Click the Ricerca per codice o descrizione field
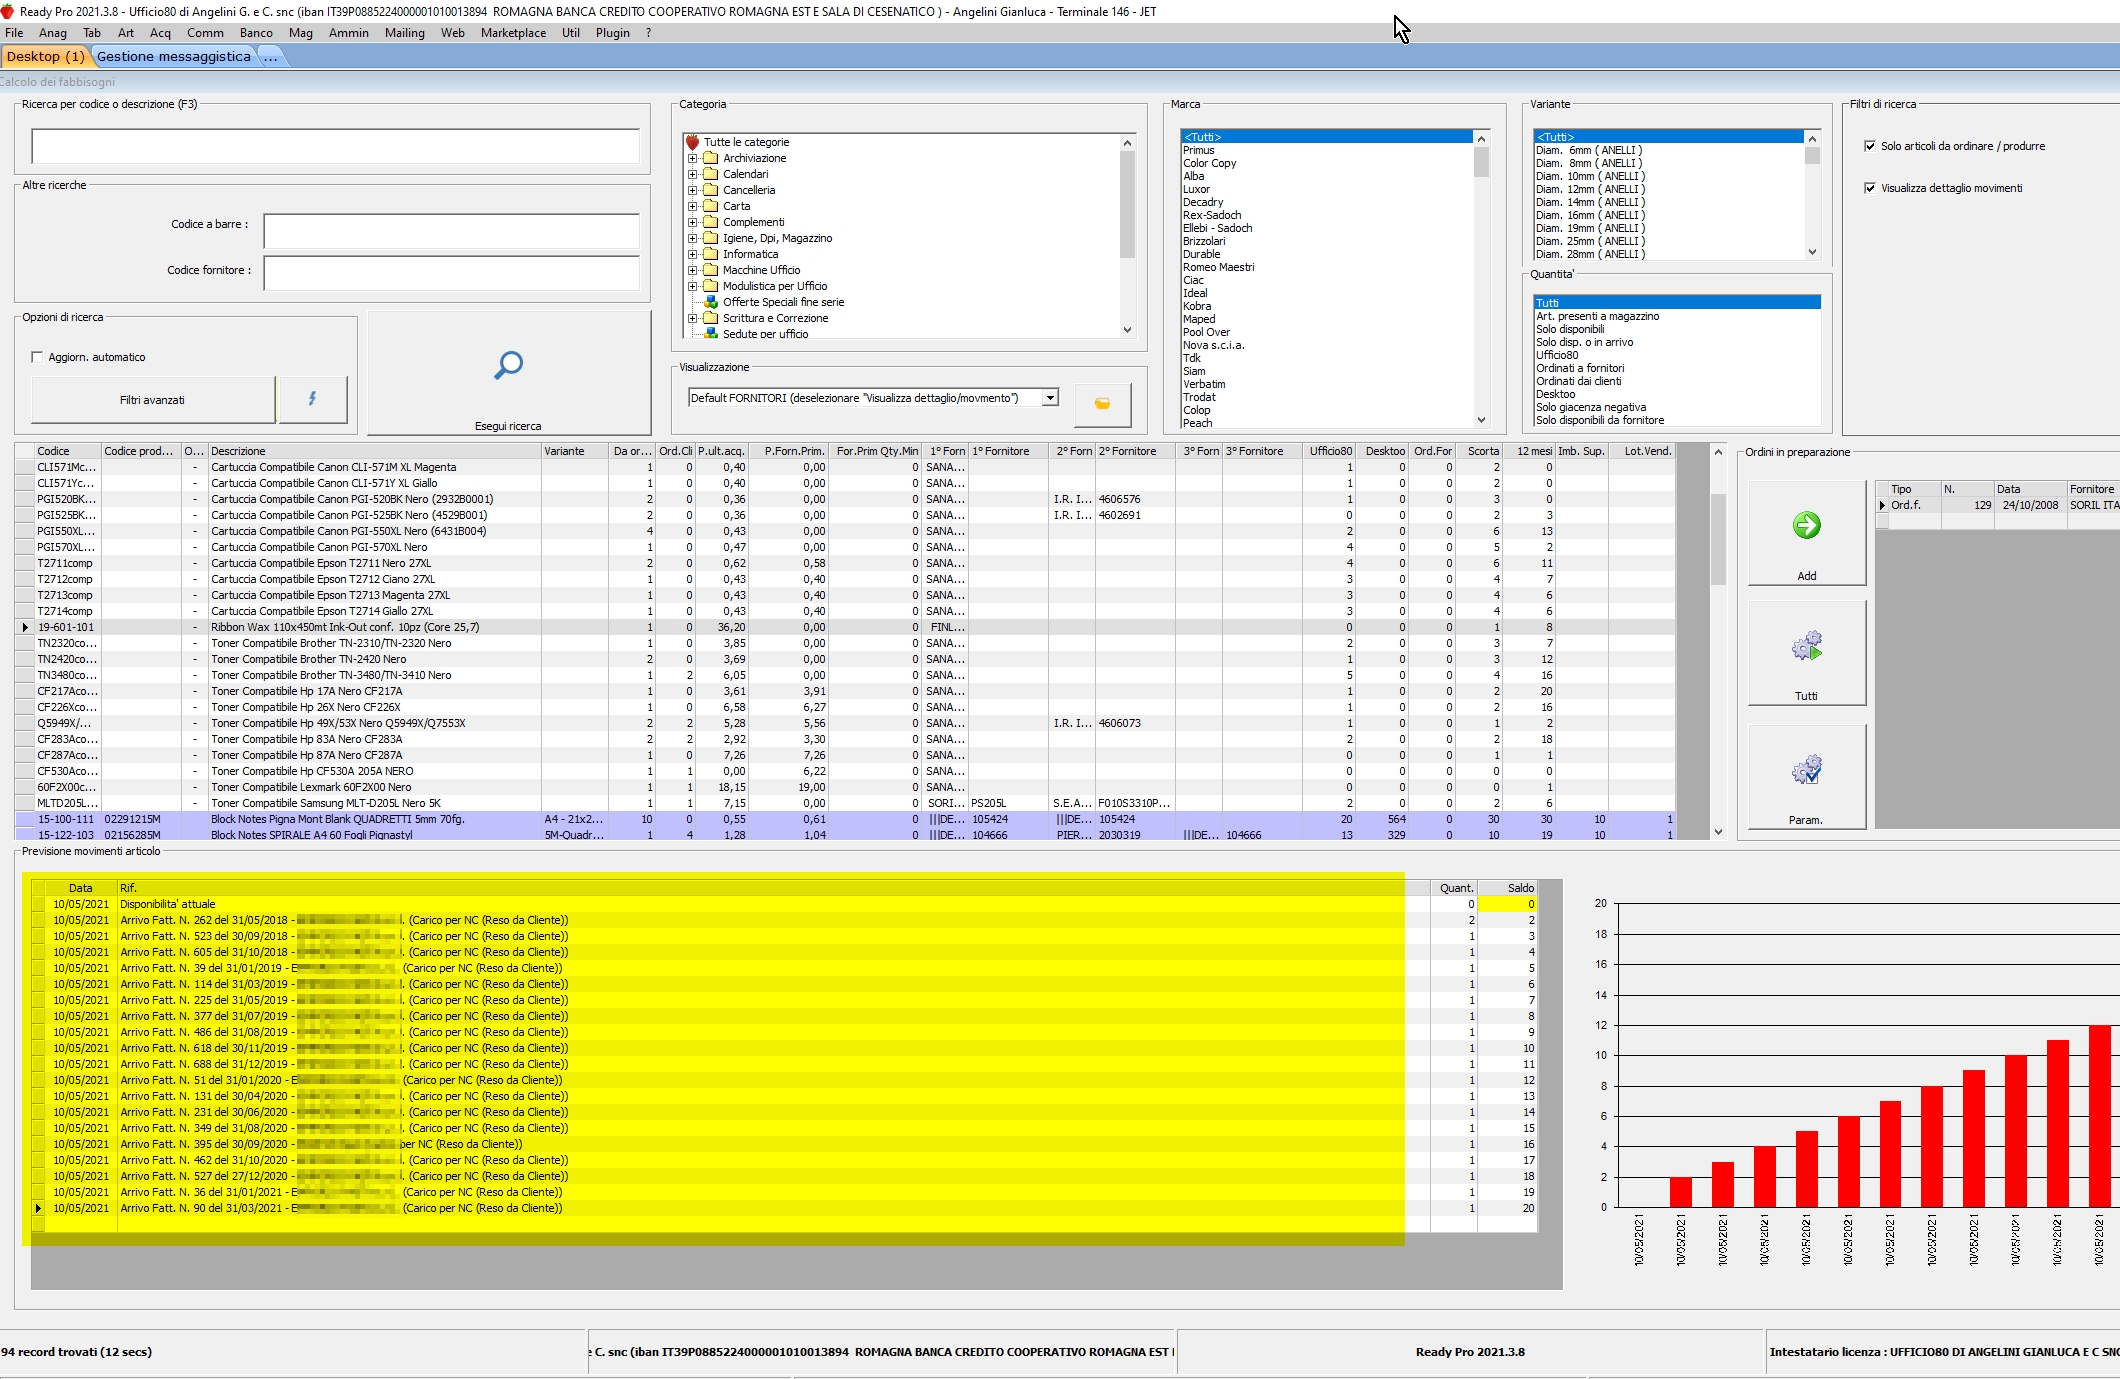Image resolution: width=2120 pixels, height=1379 pixels. coord(335,146)
